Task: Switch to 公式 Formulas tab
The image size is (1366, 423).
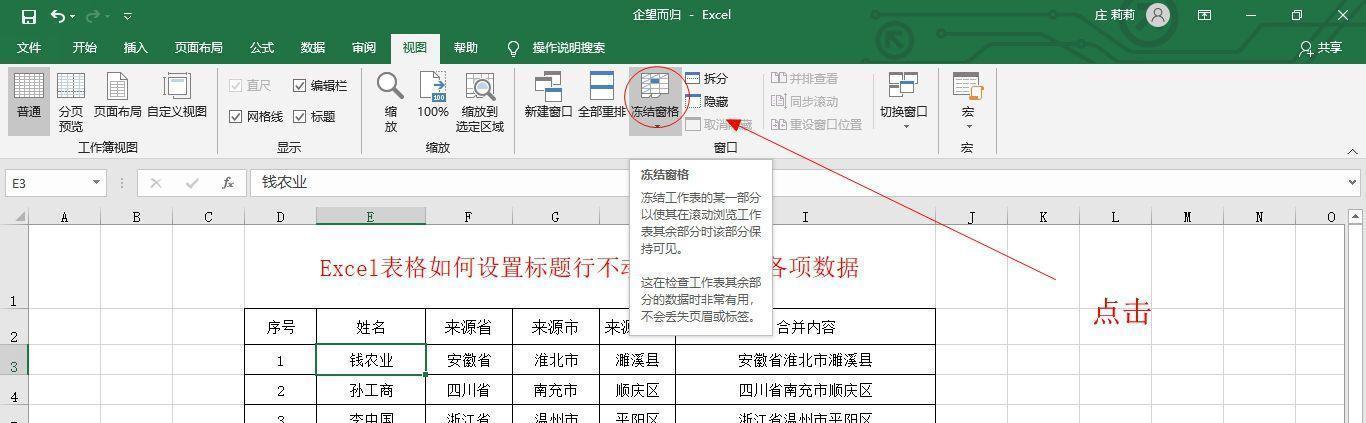Action: coord(262,48)
